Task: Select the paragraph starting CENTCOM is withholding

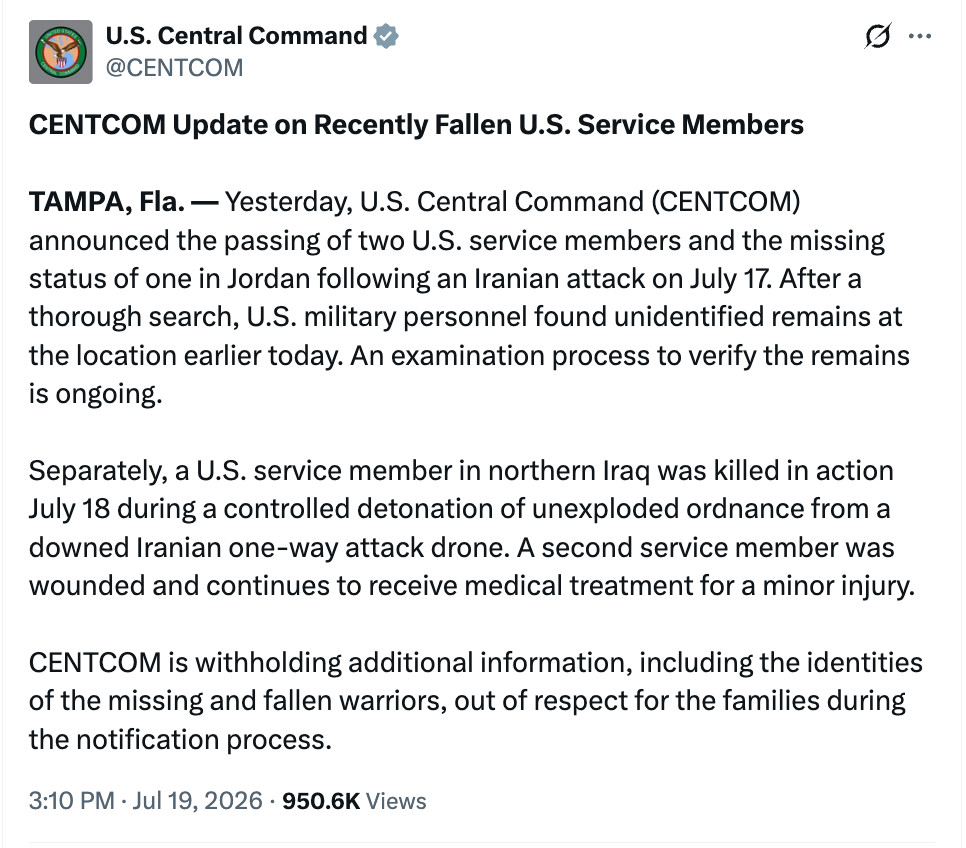Action: click(476, 701)
